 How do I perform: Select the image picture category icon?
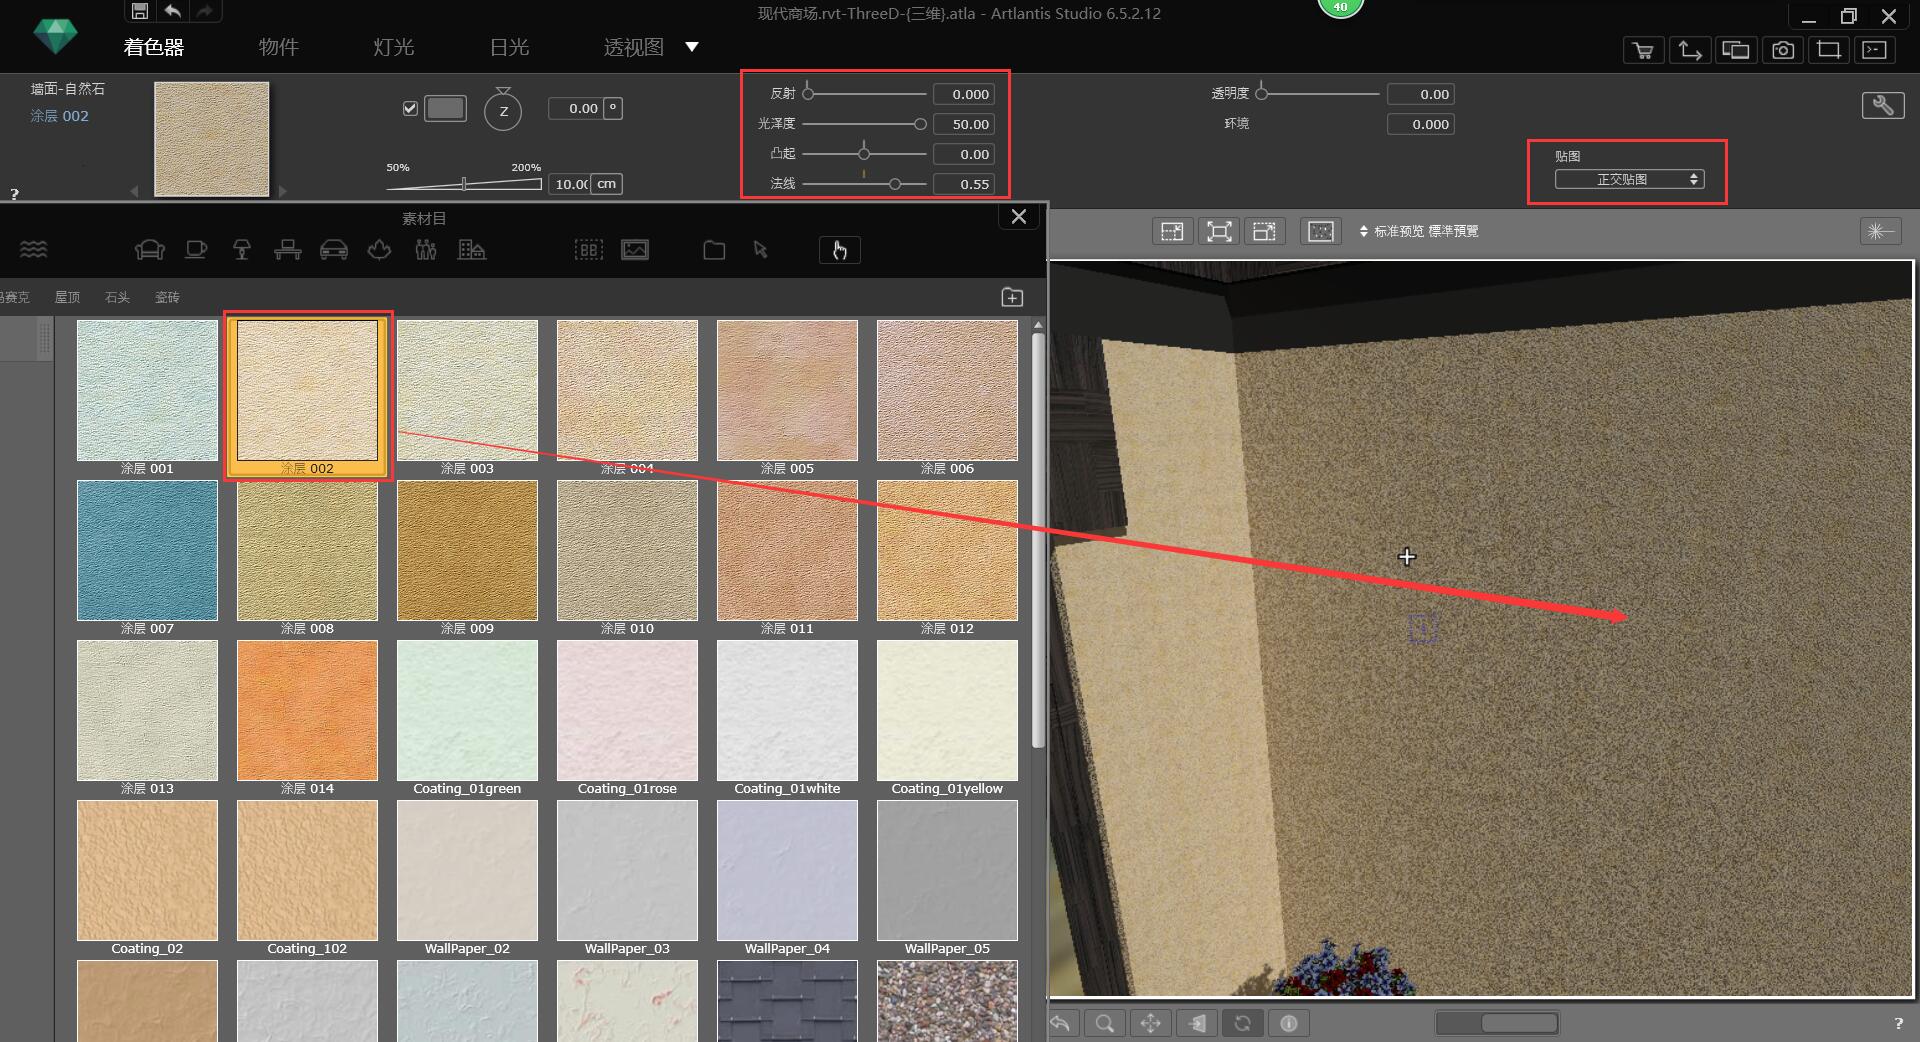(x=635, y=249)
